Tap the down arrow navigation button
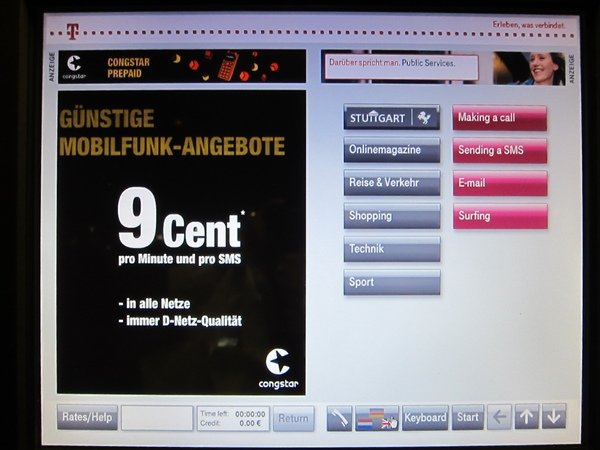Viewport: 600px width, 450px height. click(554, 416)
